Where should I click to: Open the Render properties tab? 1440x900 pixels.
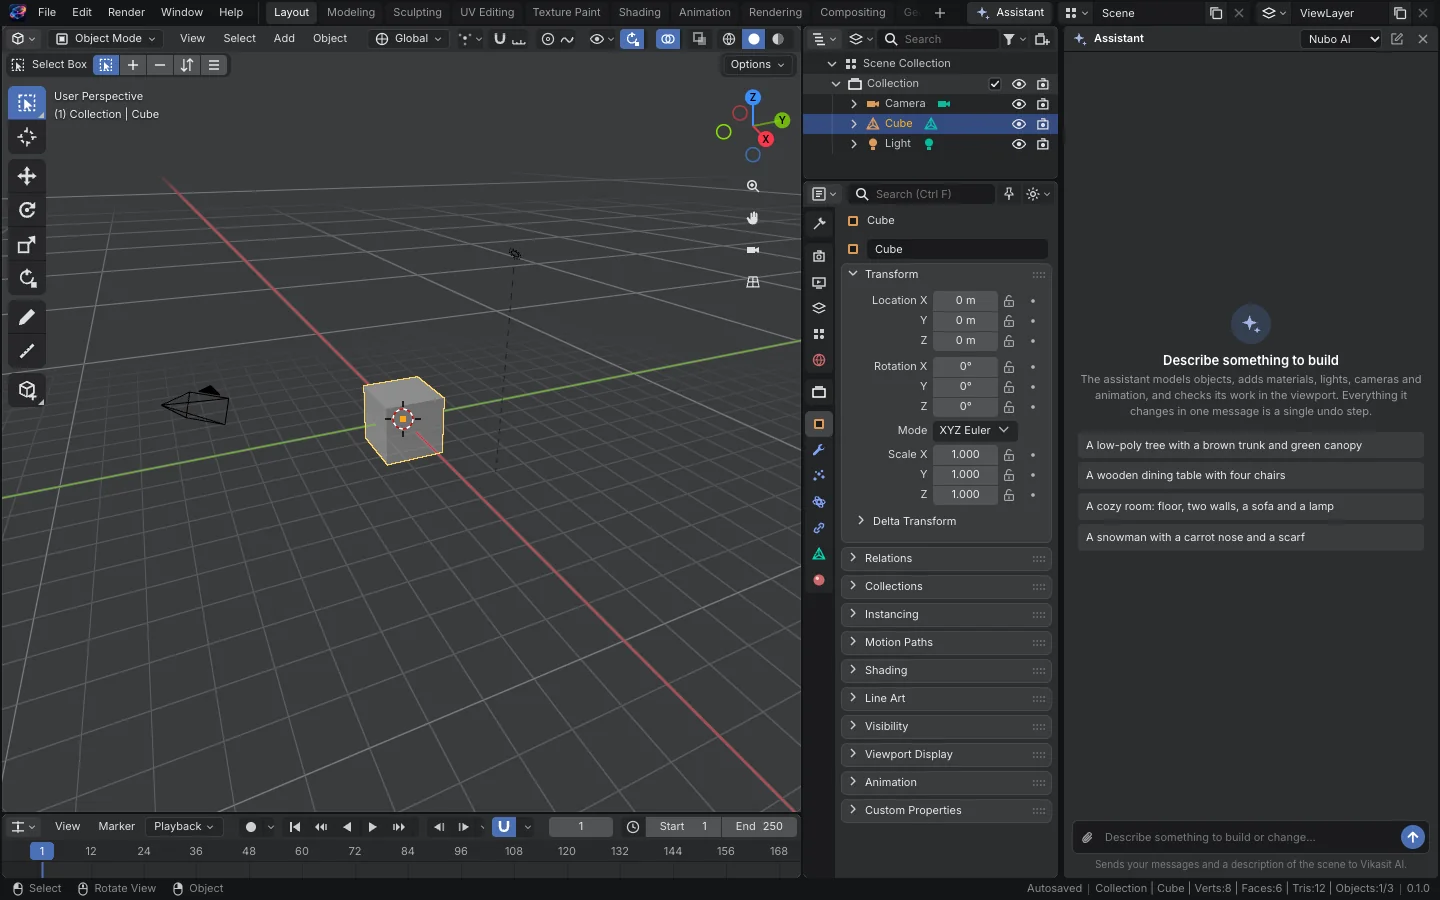[819, 257]
